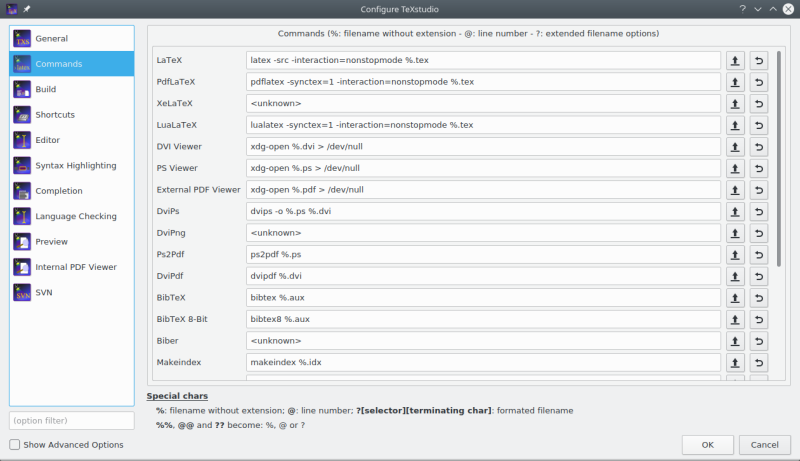Edit the LuaLaTeX command field

point(483,125)
